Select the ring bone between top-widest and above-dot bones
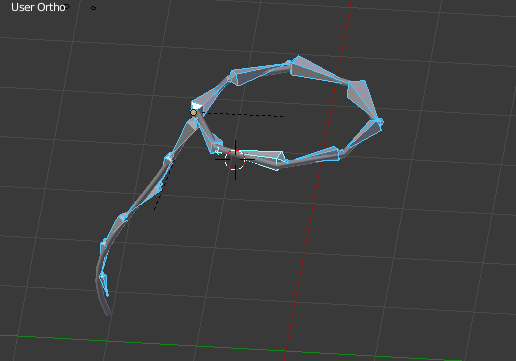Screen dimensions: 516x361 coord(260,73)
